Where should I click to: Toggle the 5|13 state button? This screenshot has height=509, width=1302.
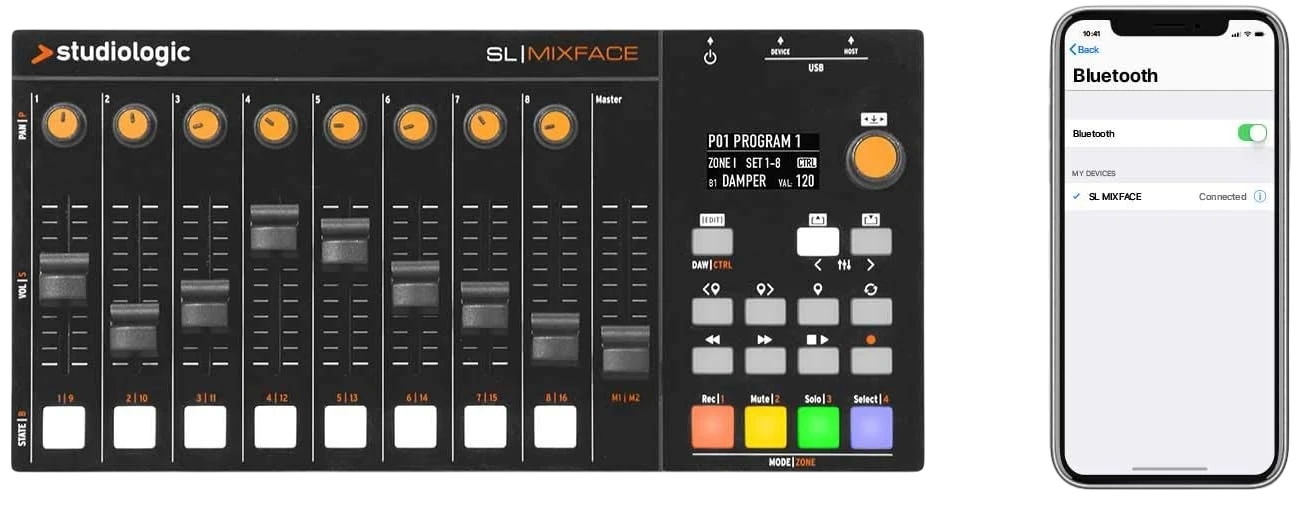tap(345, 427)
